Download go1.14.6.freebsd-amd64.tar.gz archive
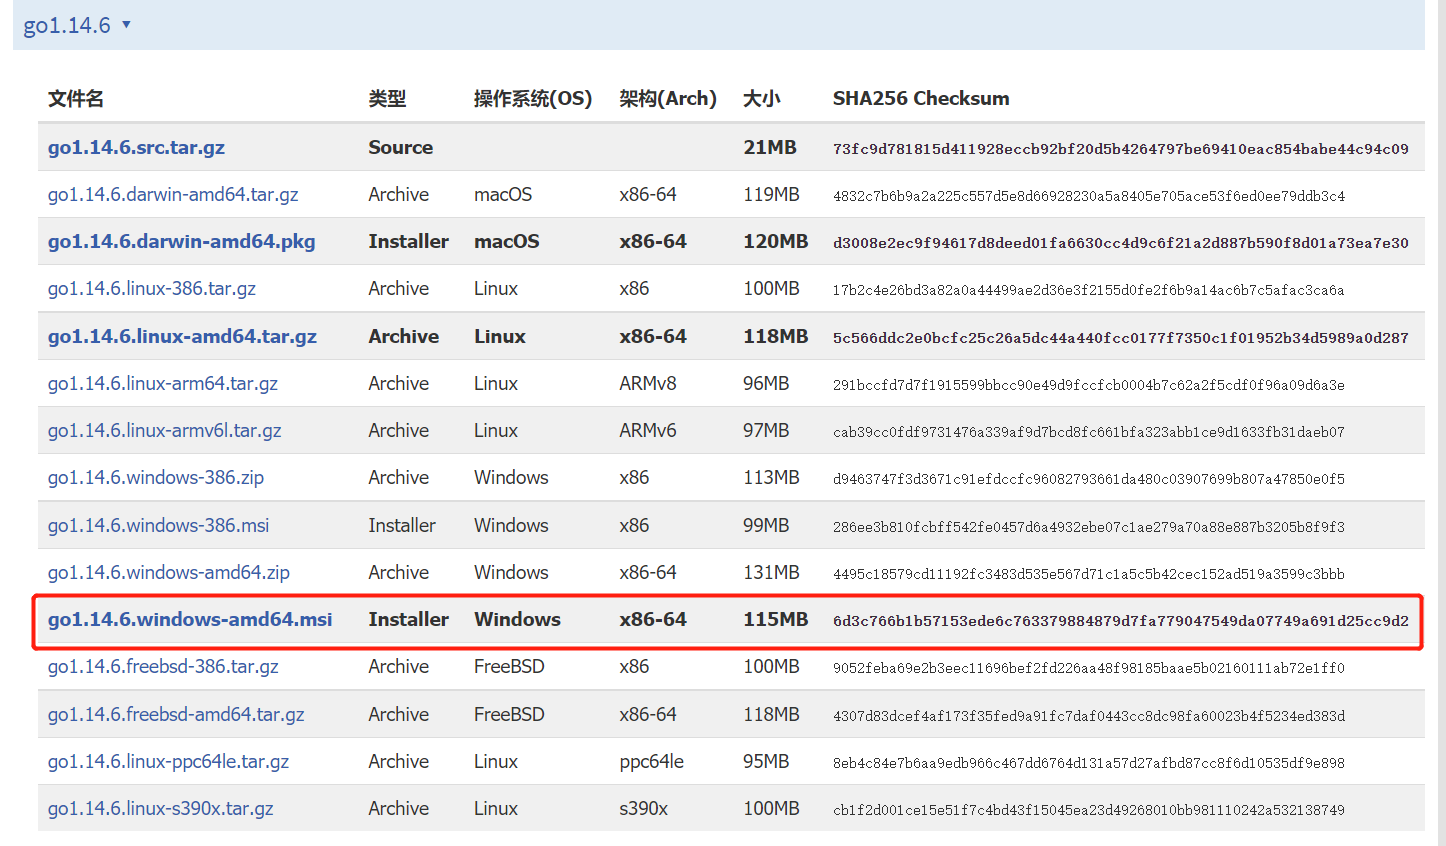1446x846 pixels. [176, 714]
